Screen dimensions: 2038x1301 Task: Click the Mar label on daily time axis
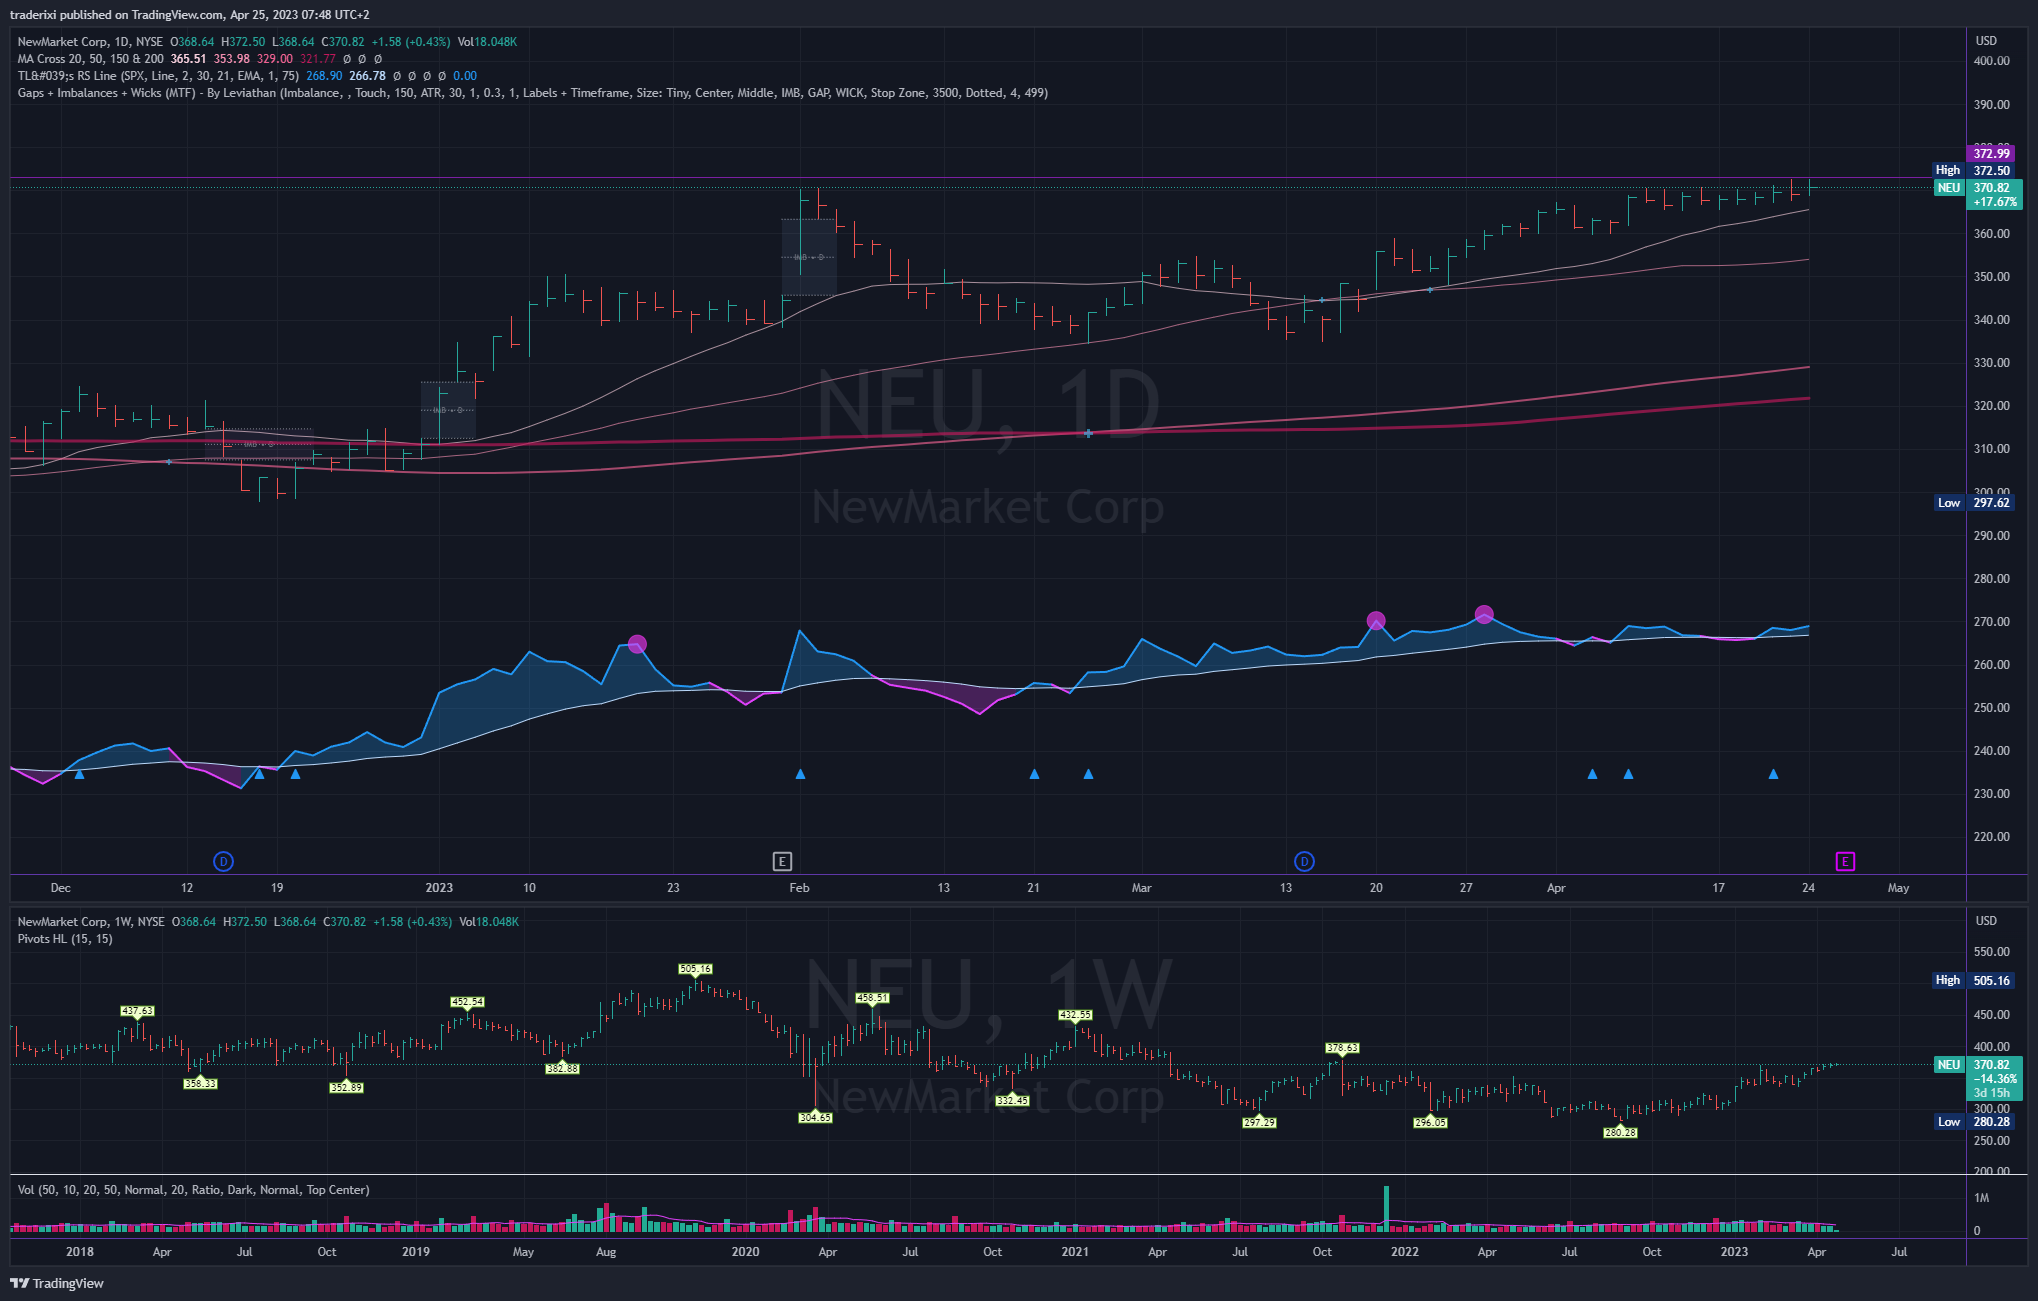coord(1141,888)
